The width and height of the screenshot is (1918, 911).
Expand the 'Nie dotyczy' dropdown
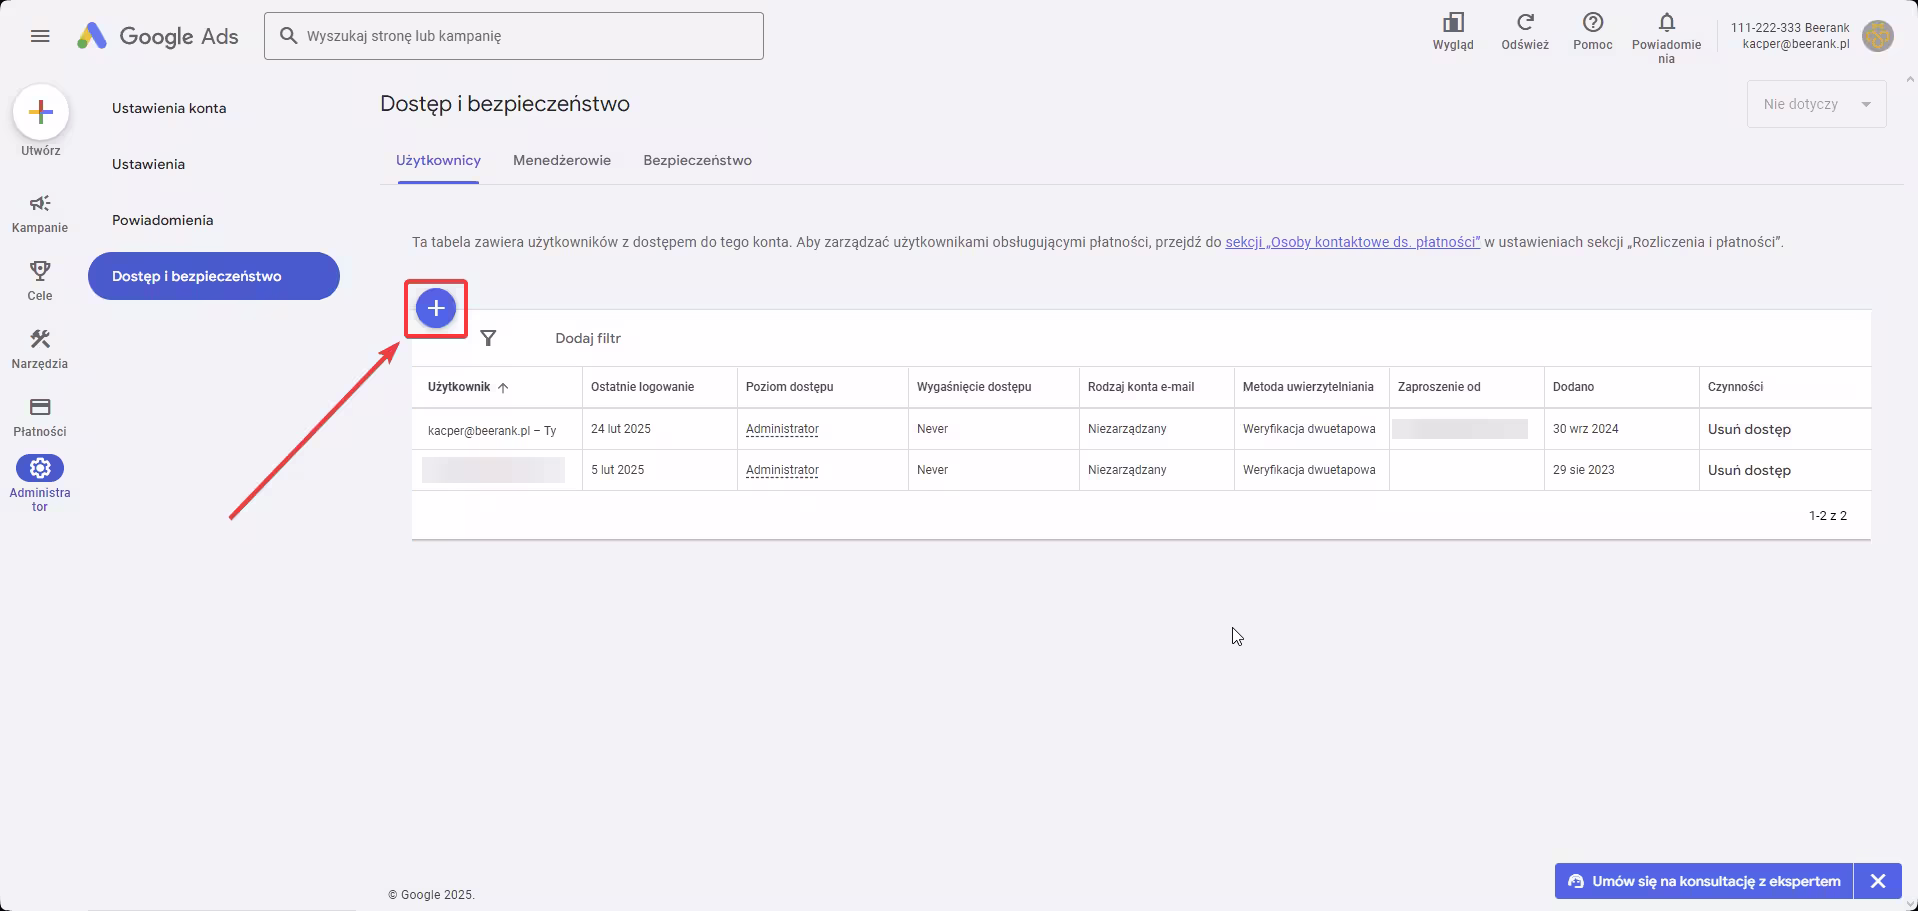pyautogui.click(x=1816, y=104)
